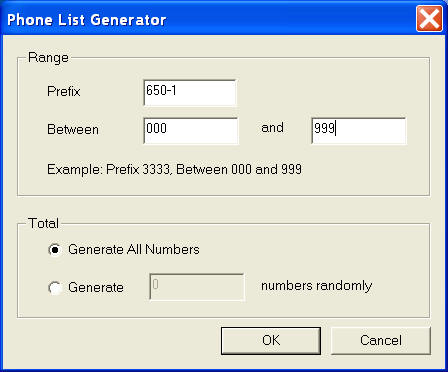Click the Phone List Generator title text
Viewport: 448px width, 372px height.
[86, 20]
